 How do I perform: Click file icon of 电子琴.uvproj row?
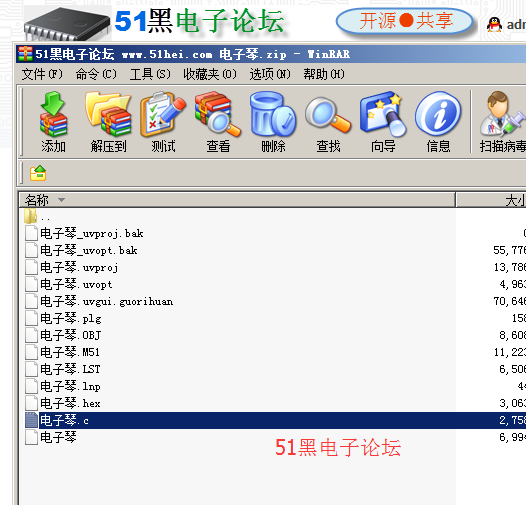(32, 267)
